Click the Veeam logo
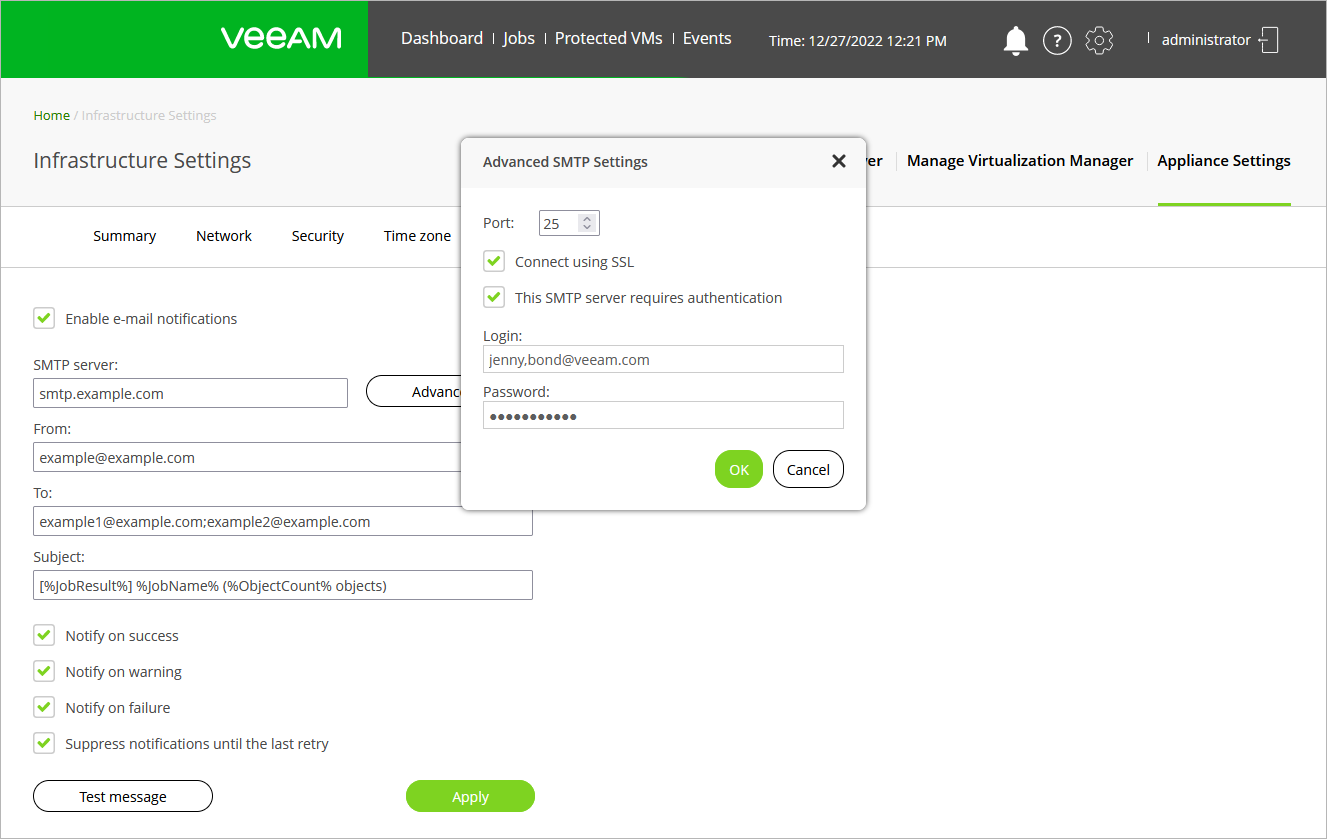Screen dimensions: 1327x839 (281, 38)
